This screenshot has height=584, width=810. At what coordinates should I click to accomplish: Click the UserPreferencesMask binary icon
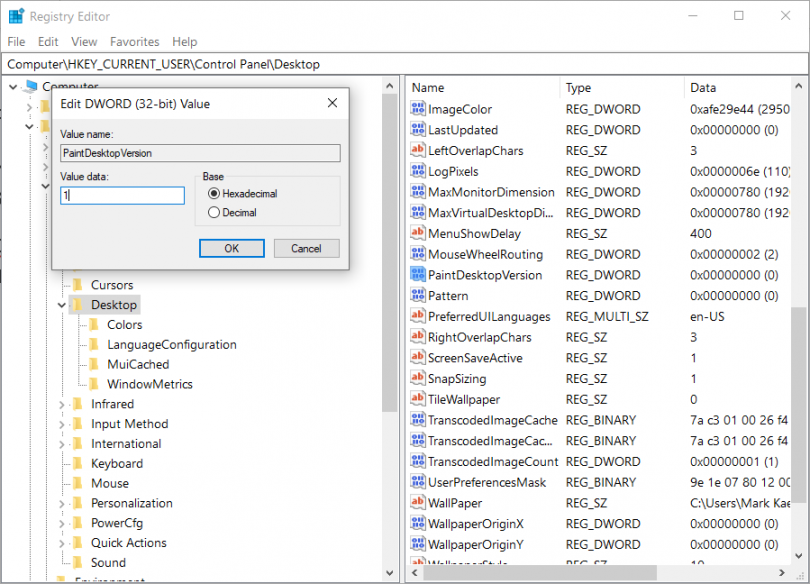coord(417,482)
